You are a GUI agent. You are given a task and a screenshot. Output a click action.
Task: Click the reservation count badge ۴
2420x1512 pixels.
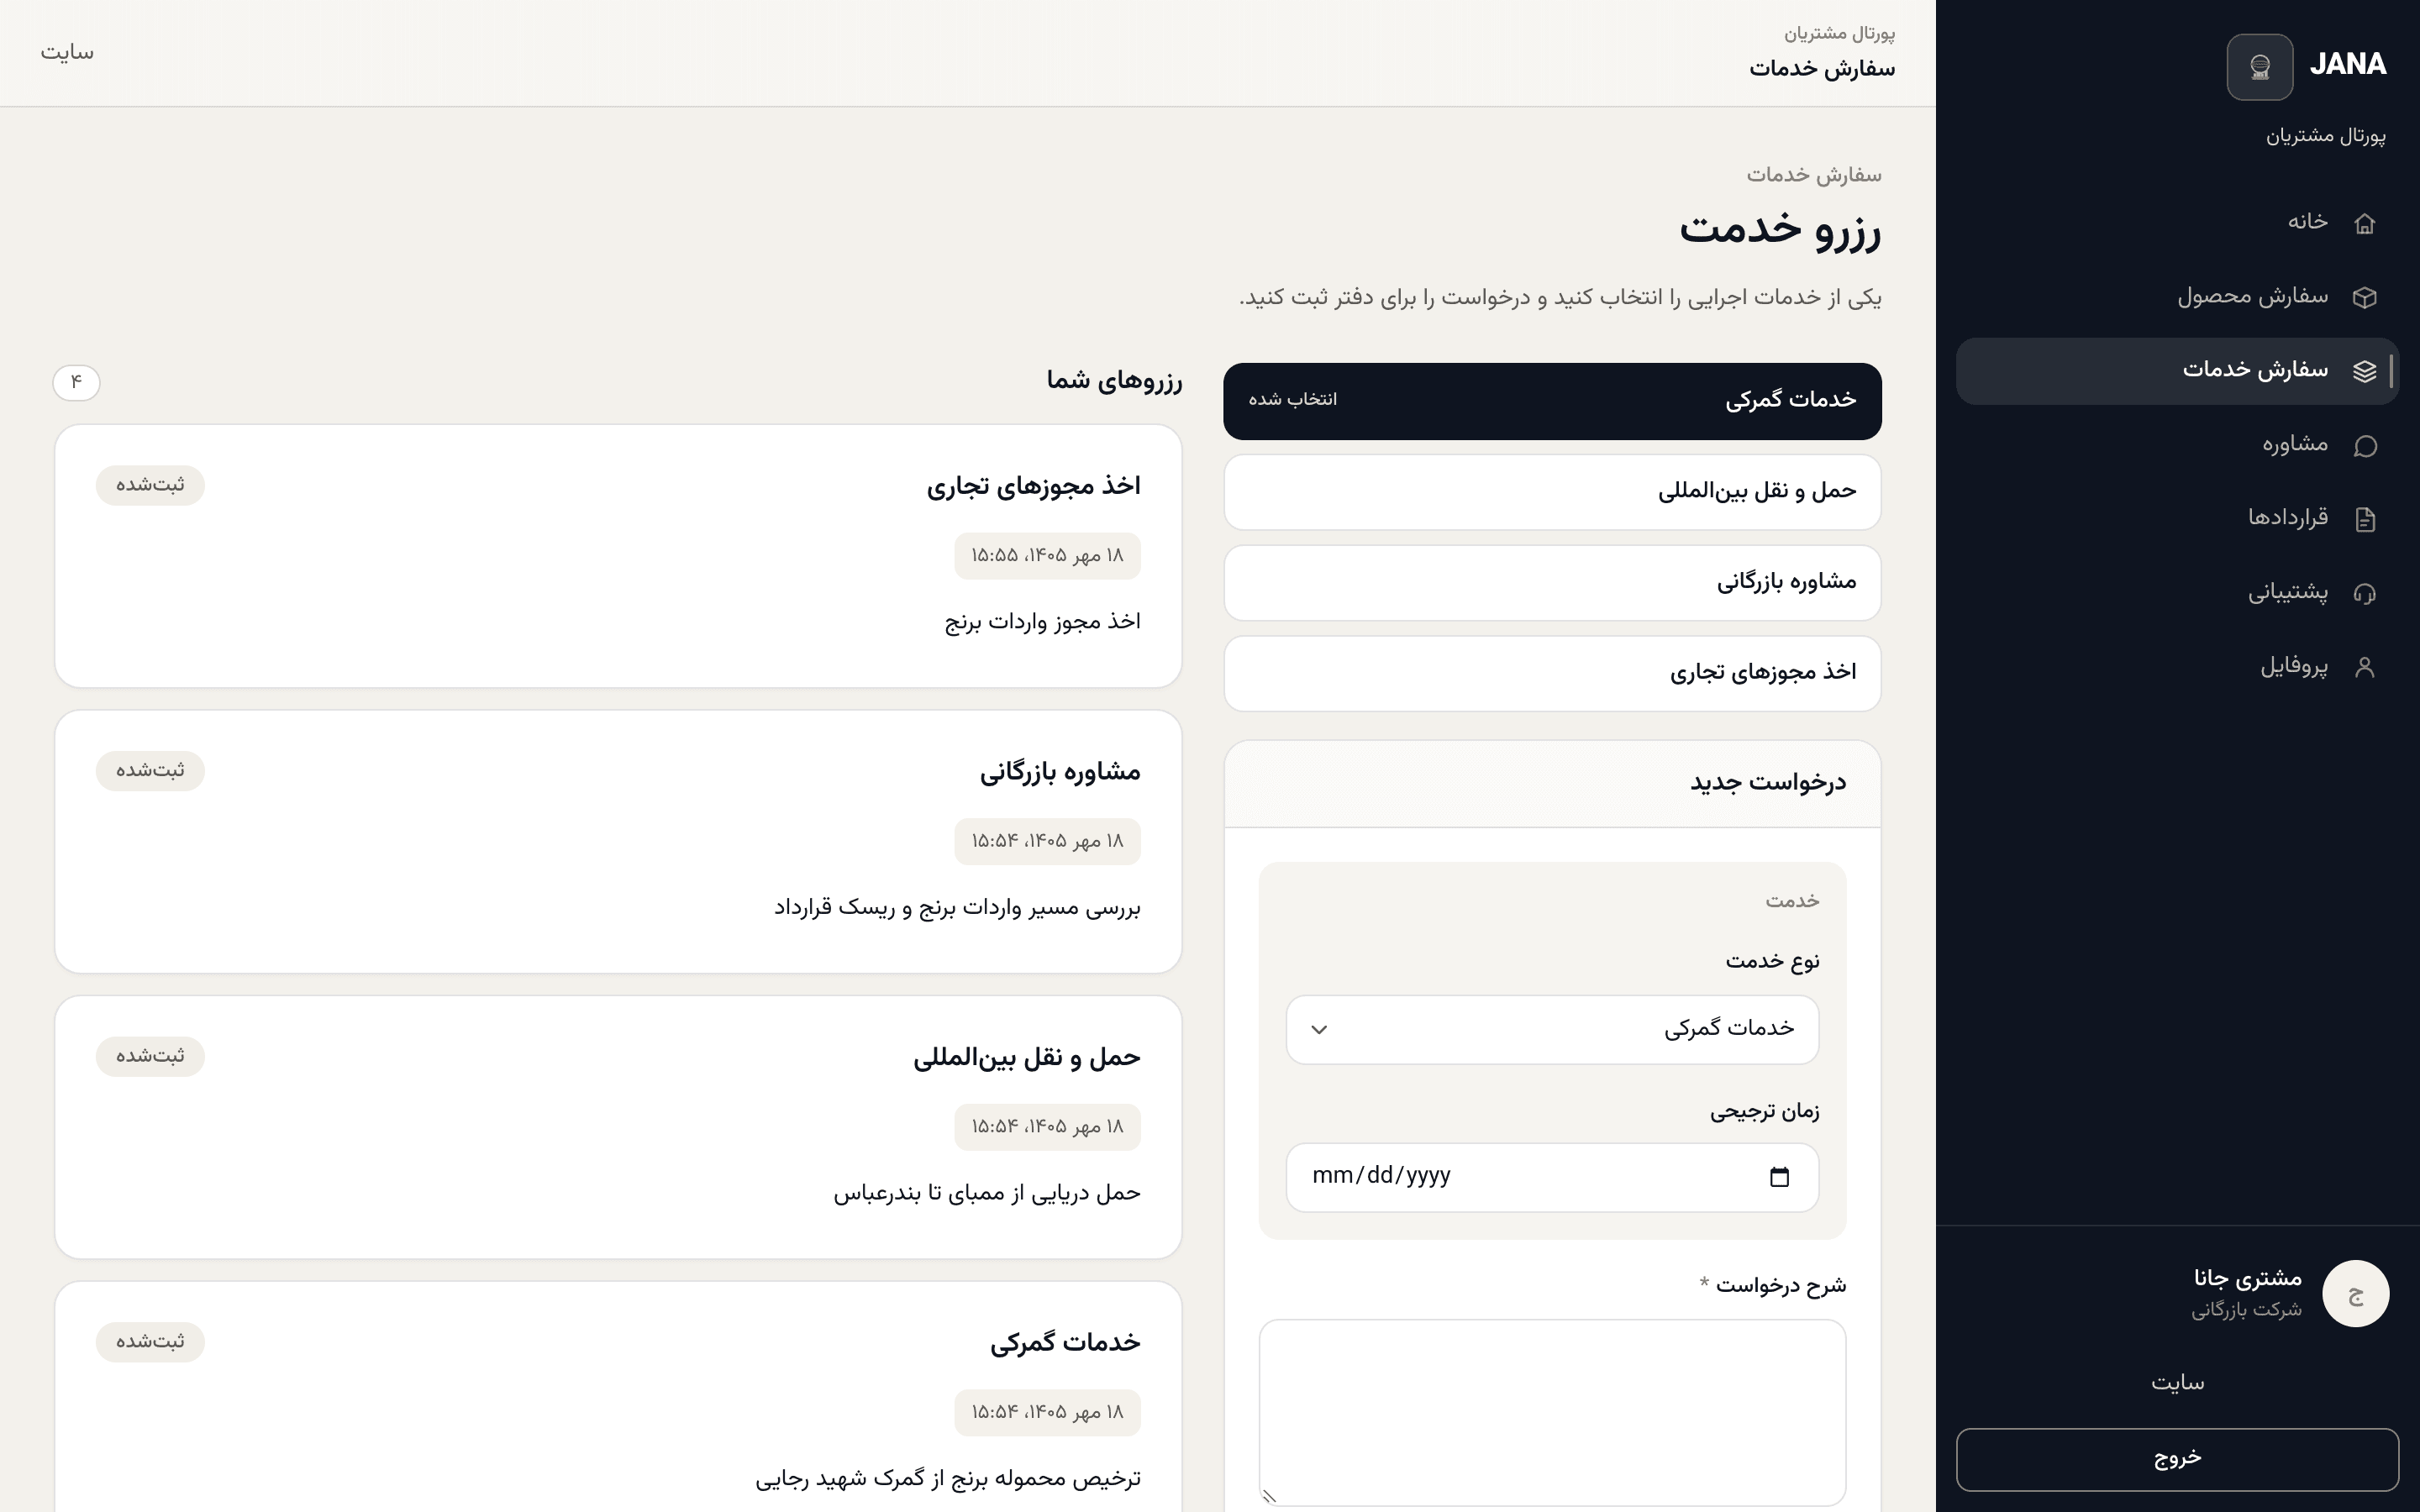pos(76,382)
